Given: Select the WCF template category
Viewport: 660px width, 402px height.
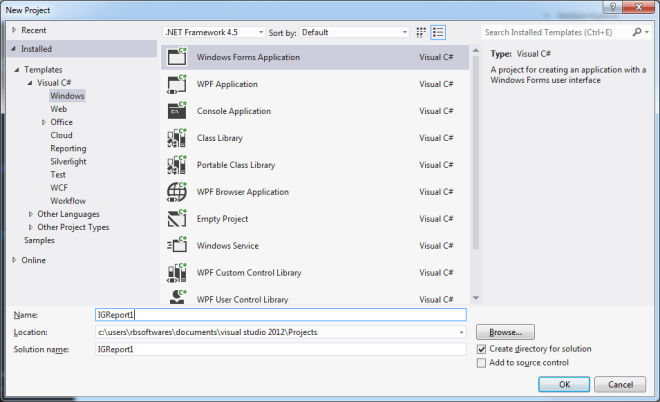Looking at the screenshot, I should point(59,188).
